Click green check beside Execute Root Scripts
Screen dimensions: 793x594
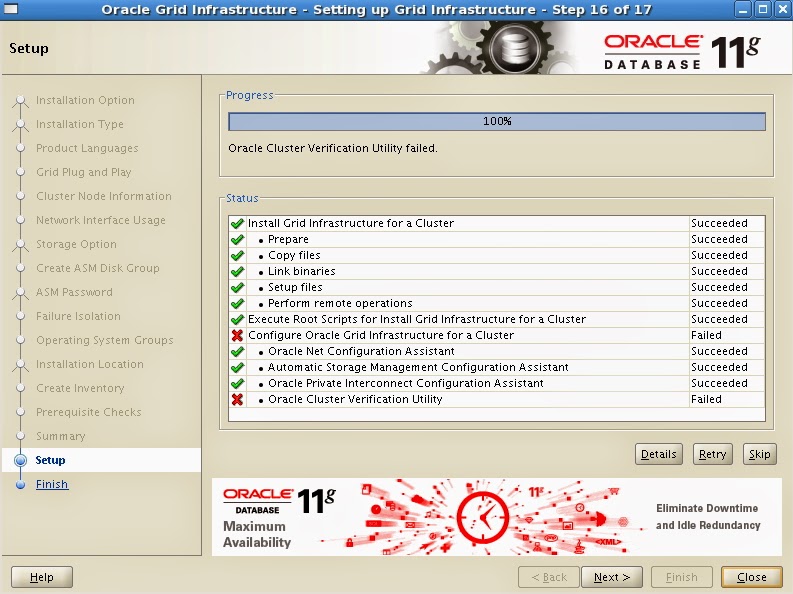[x=237, y=319]
